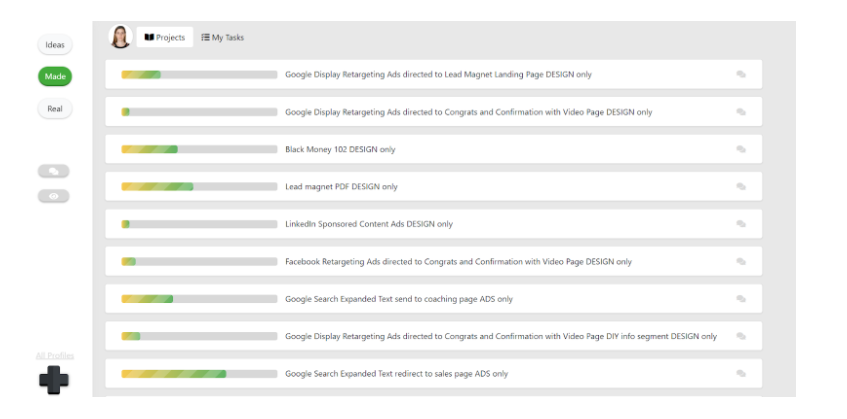Open LinkedIn Sponsored Content Ads DESIGN only
The width and height of the screenshot is (847, 419).
tap(369, 224)
